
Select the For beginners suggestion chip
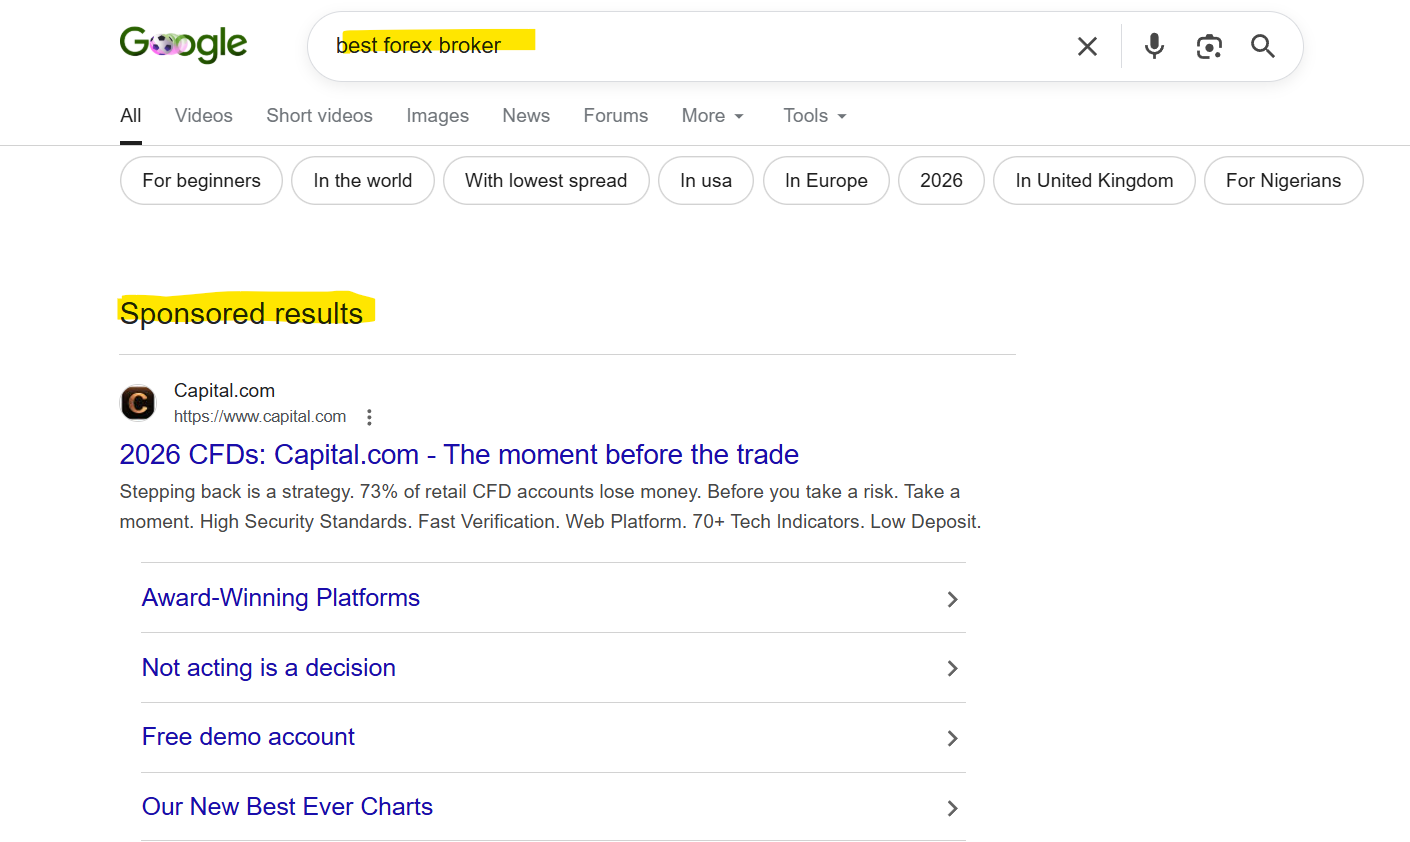coord(201,181)
